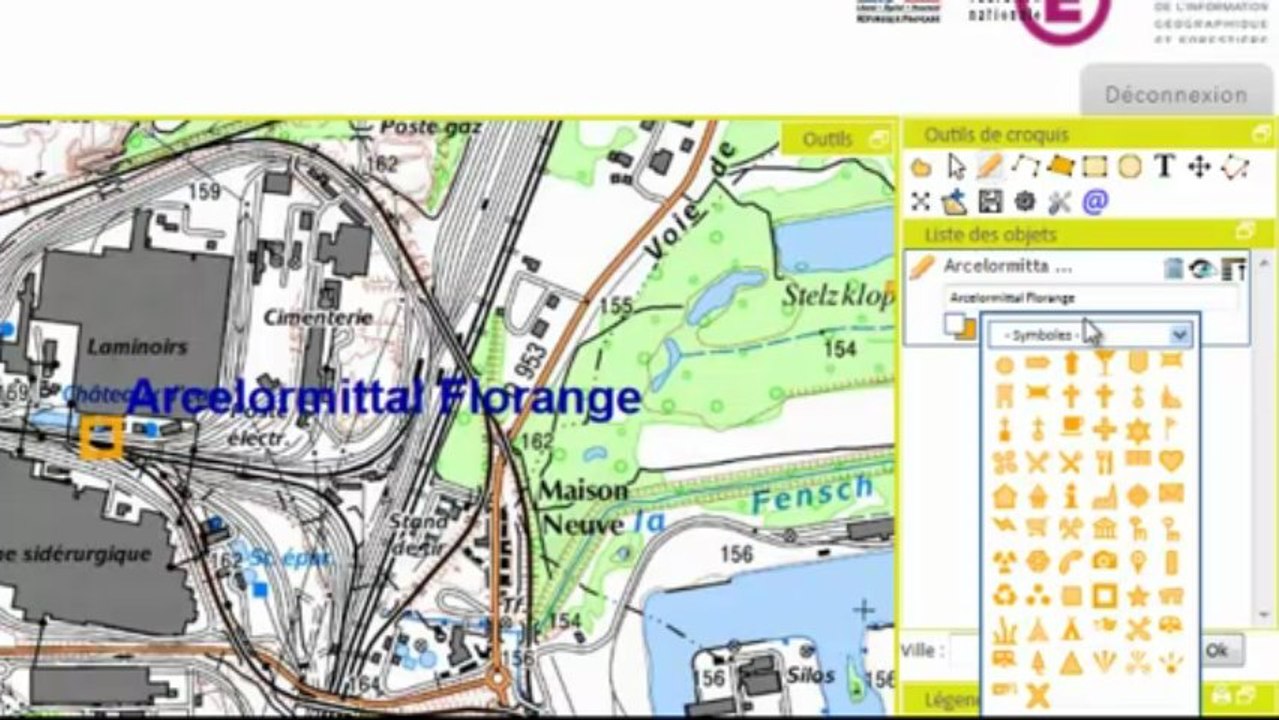This screenshot has height=720, width=1279.
Task: Select the arrow pointer selection tool
Action: pos(956,167)
